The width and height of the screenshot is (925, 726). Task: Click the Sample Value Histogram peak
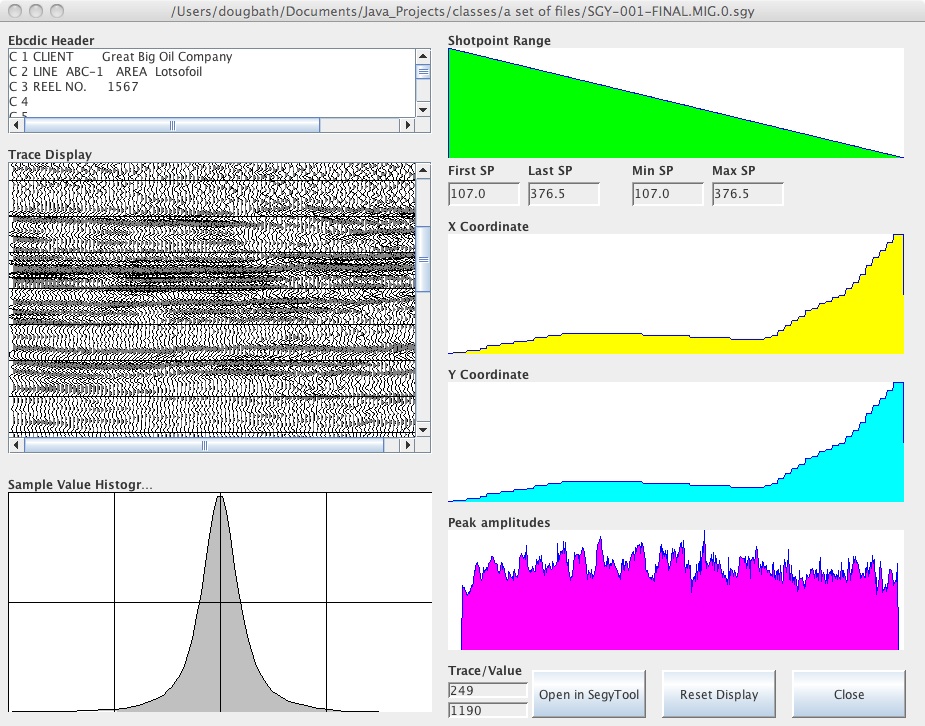(x=220, y=500)
